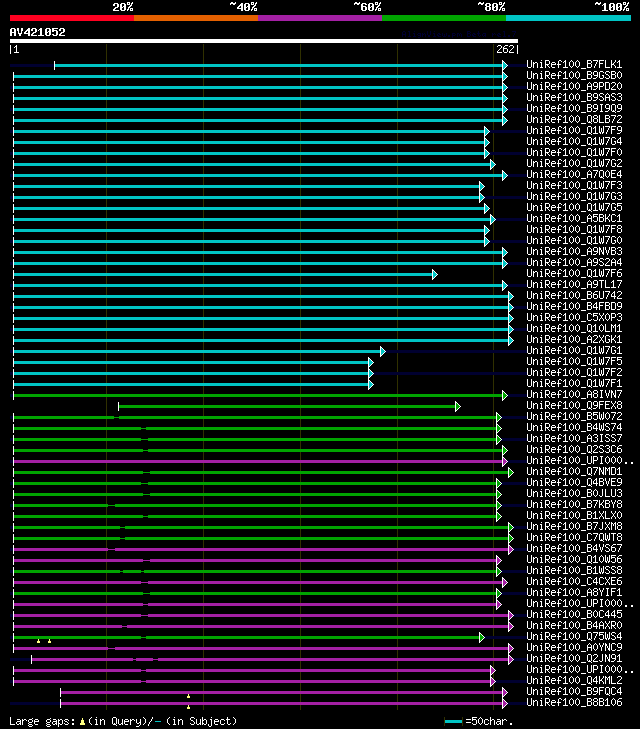Click the UniRef100_Q9FEX8 label
The image size is (640, 729).
[574, 405]
